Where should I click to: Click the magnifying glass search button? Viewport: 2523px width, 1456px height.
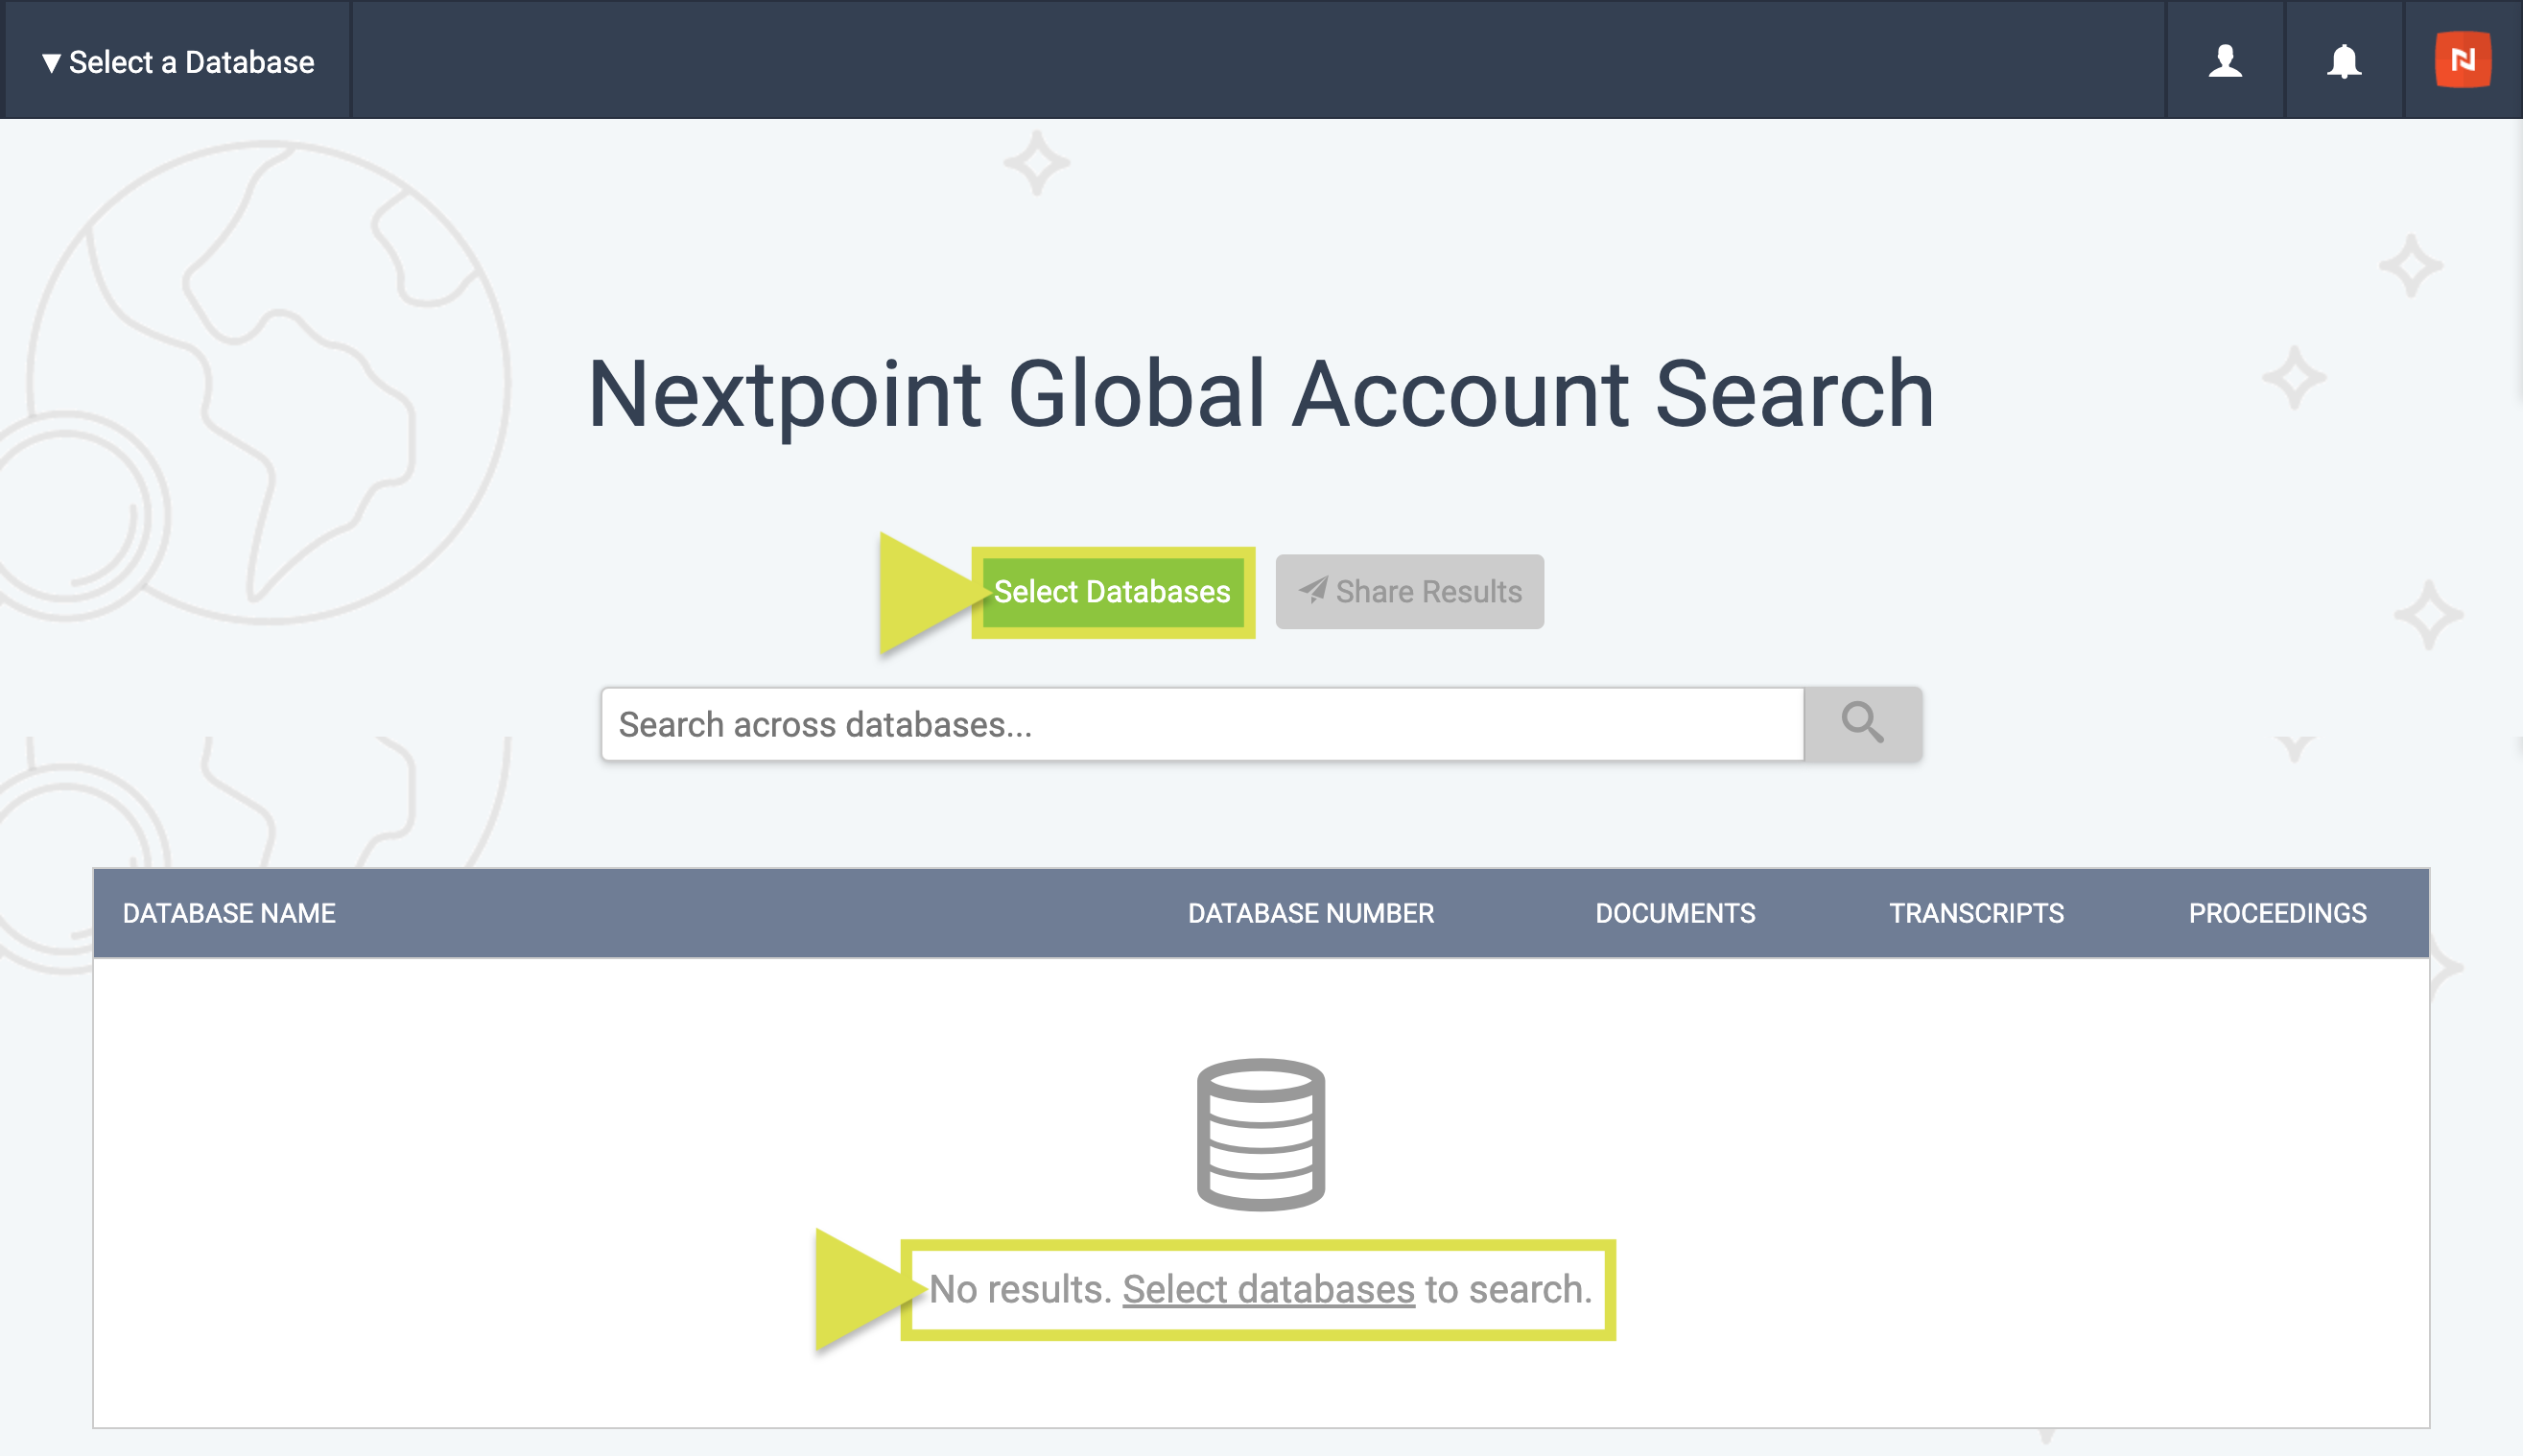1862,724
